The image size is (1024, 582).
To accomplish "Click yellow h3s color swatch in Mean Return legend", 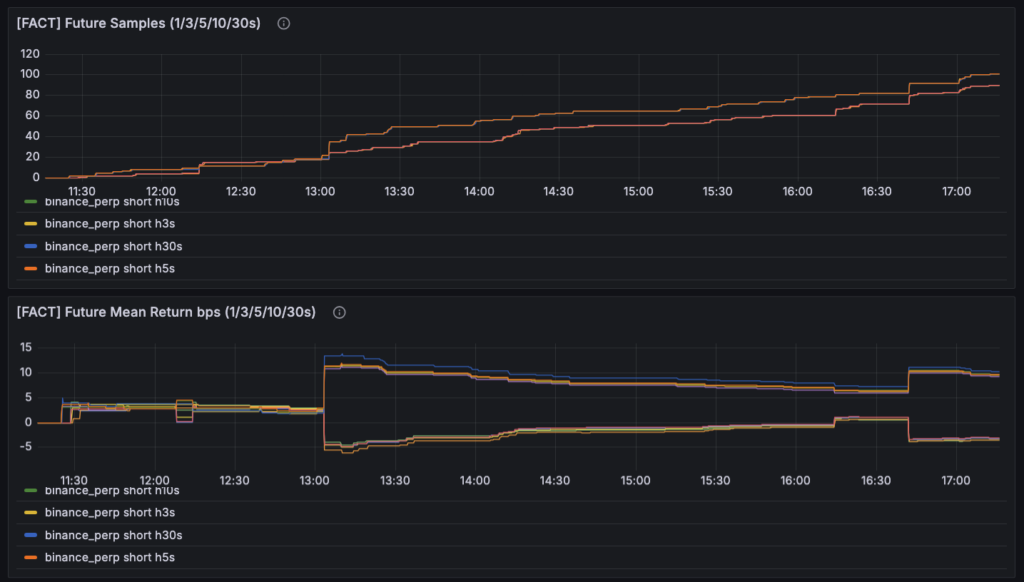I will pos(30,512).
